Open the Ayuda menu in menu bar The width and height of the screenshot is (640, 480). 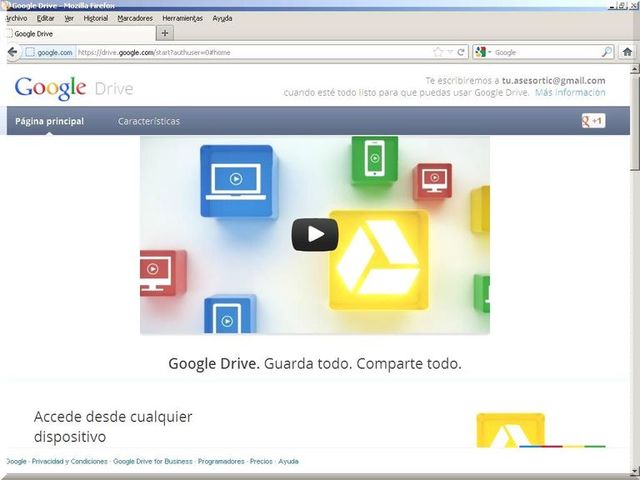coord(222,18)
